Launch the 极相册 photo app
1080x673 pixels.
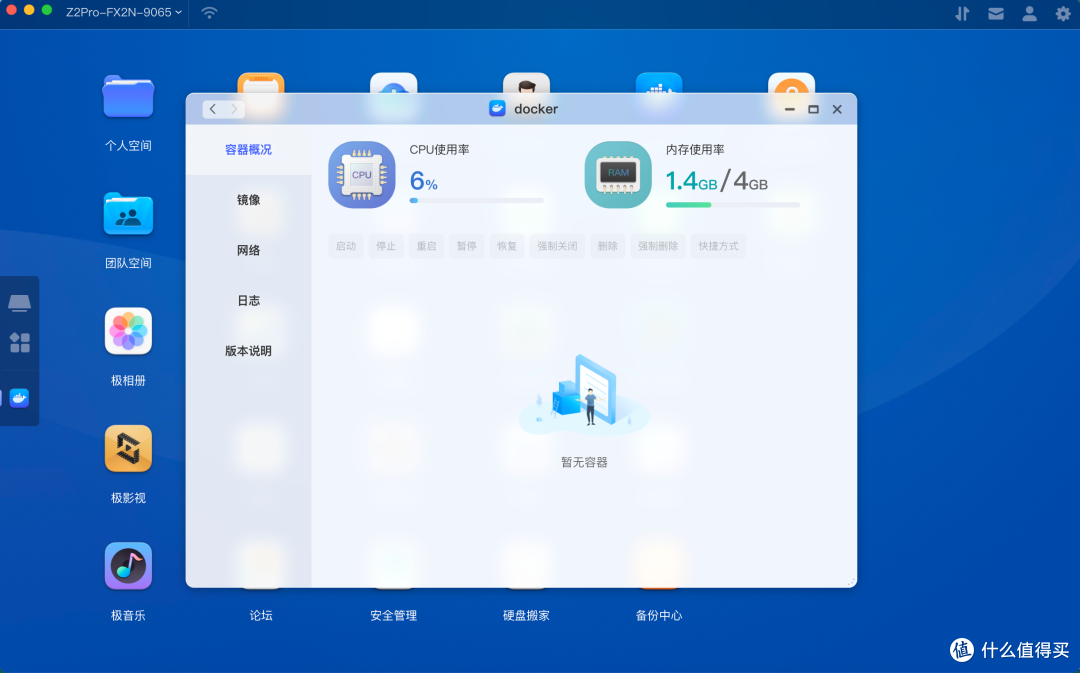pyautogui.click(x=128, y=331)
